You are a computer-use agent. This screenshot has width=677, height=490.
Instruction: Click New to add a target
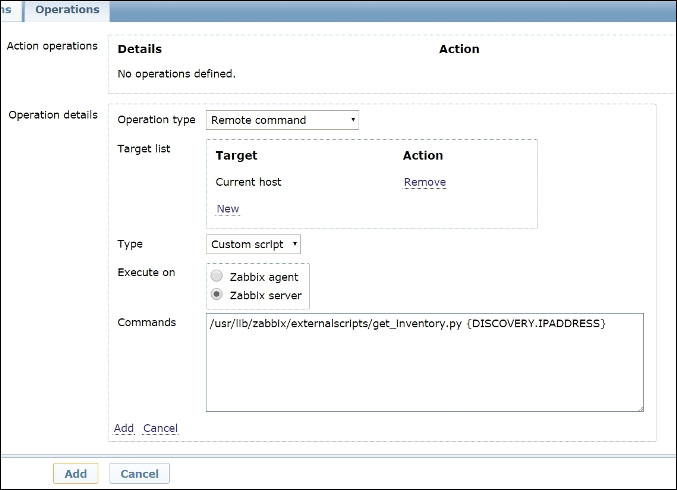coord(228,209)
